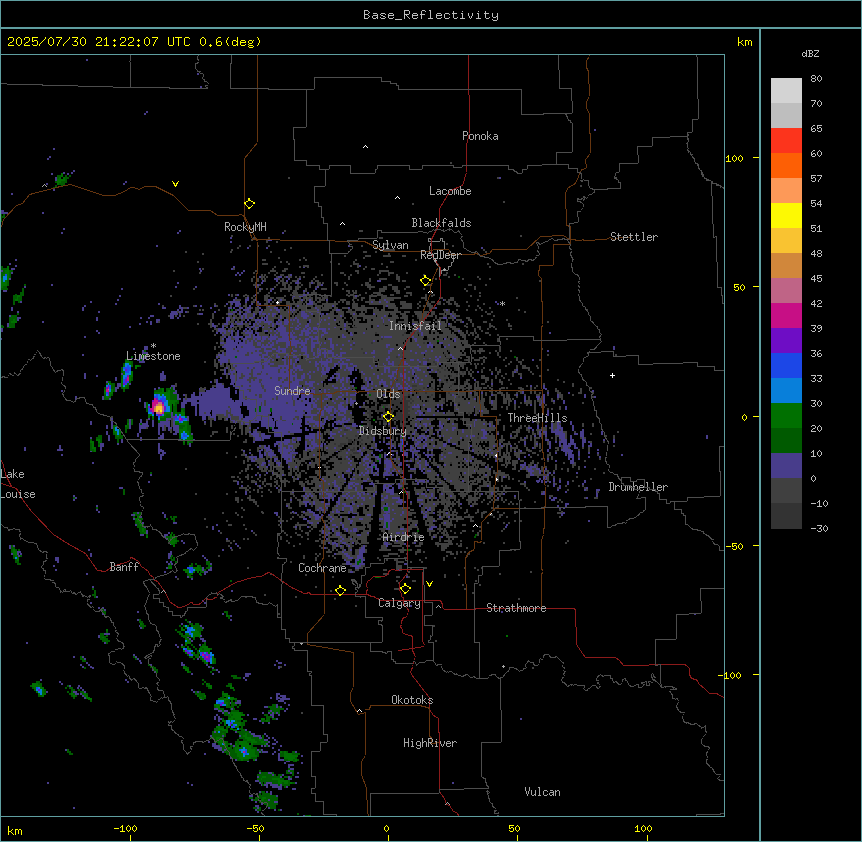Image resolution: width=862 pixels, height=842 pixels.
Task: Click the yellow 54 dBZ legend swatch
Action: (x=786, y=215)
